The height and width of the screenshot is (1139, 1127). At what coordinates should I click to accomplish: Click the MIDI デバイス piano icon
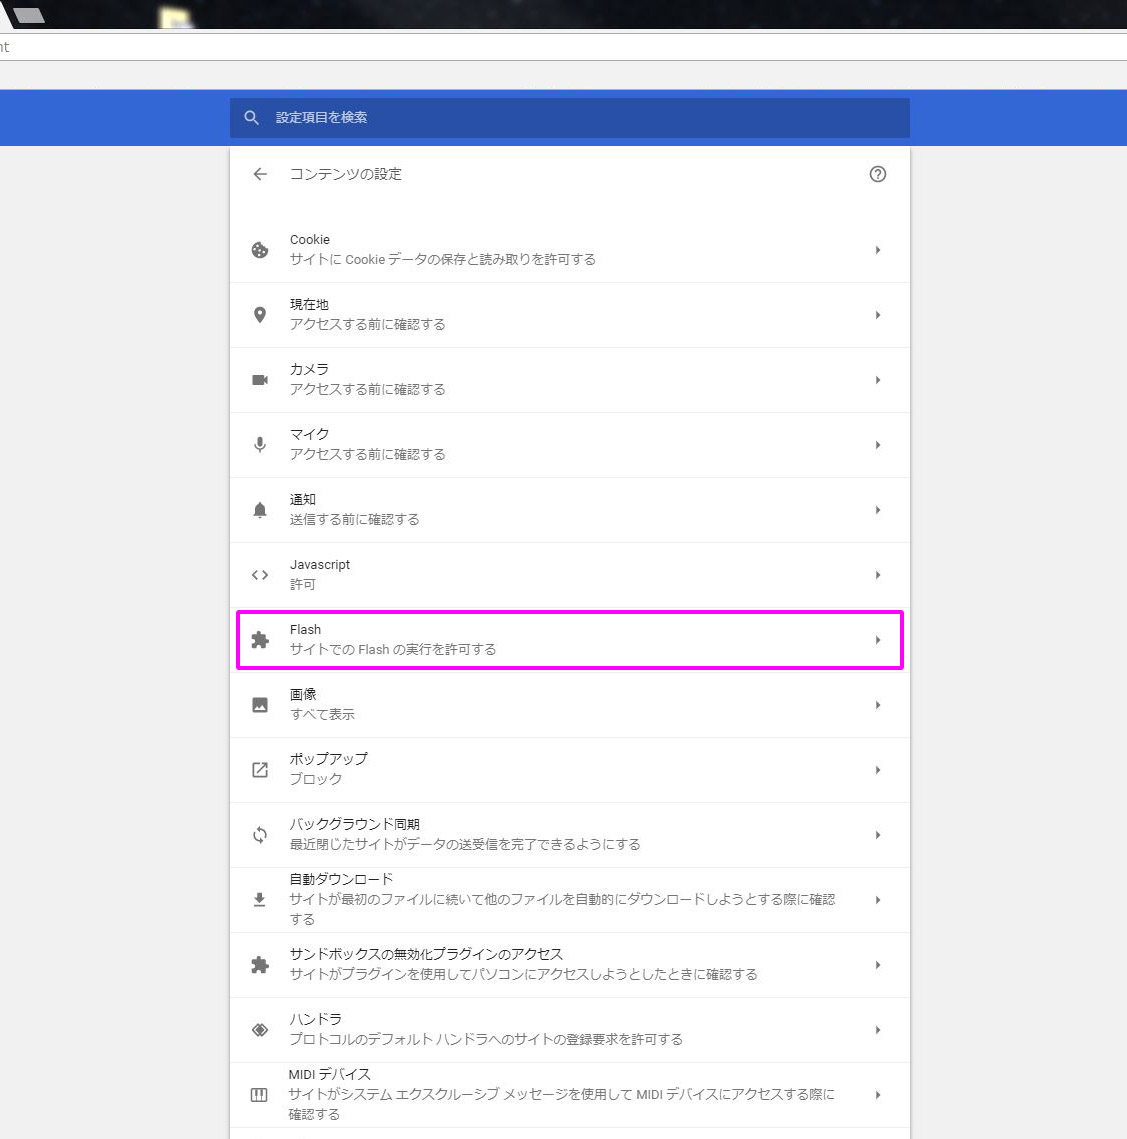click(259, 1095)
